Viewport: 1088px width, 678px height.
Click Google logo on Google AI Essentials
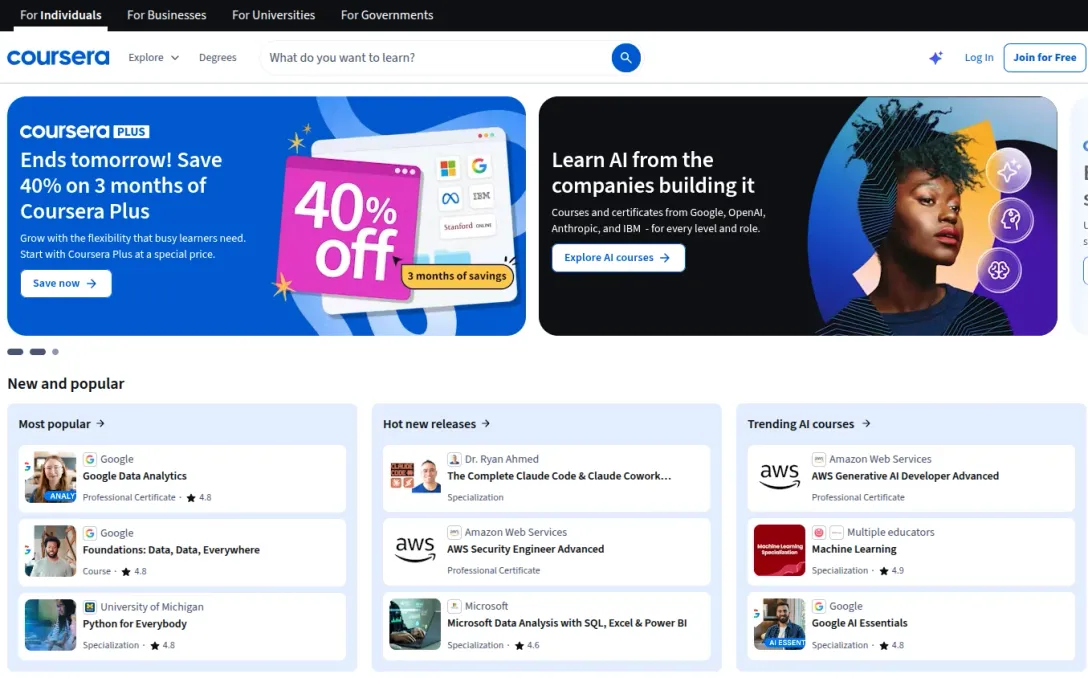tap(819, 607)
